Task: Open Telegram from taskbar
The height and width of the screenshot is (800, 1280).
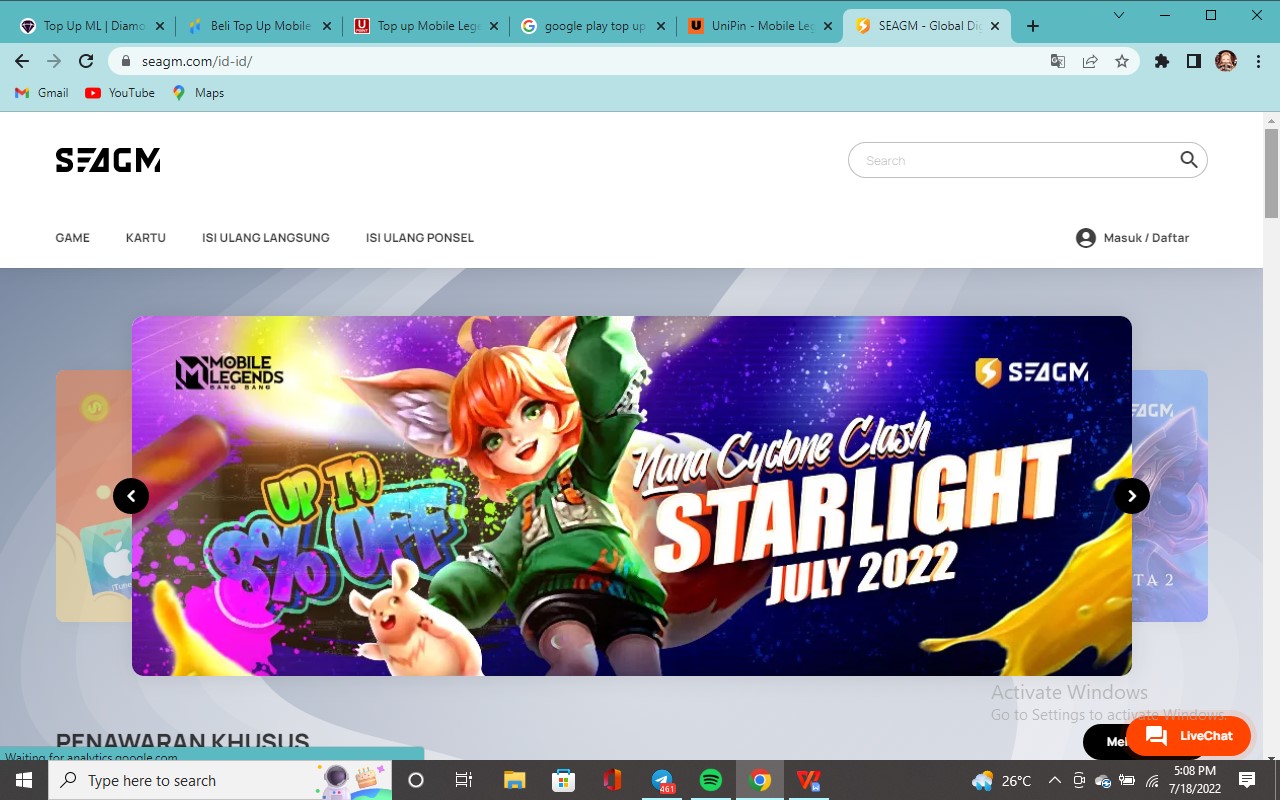Action: coord(661,780)
